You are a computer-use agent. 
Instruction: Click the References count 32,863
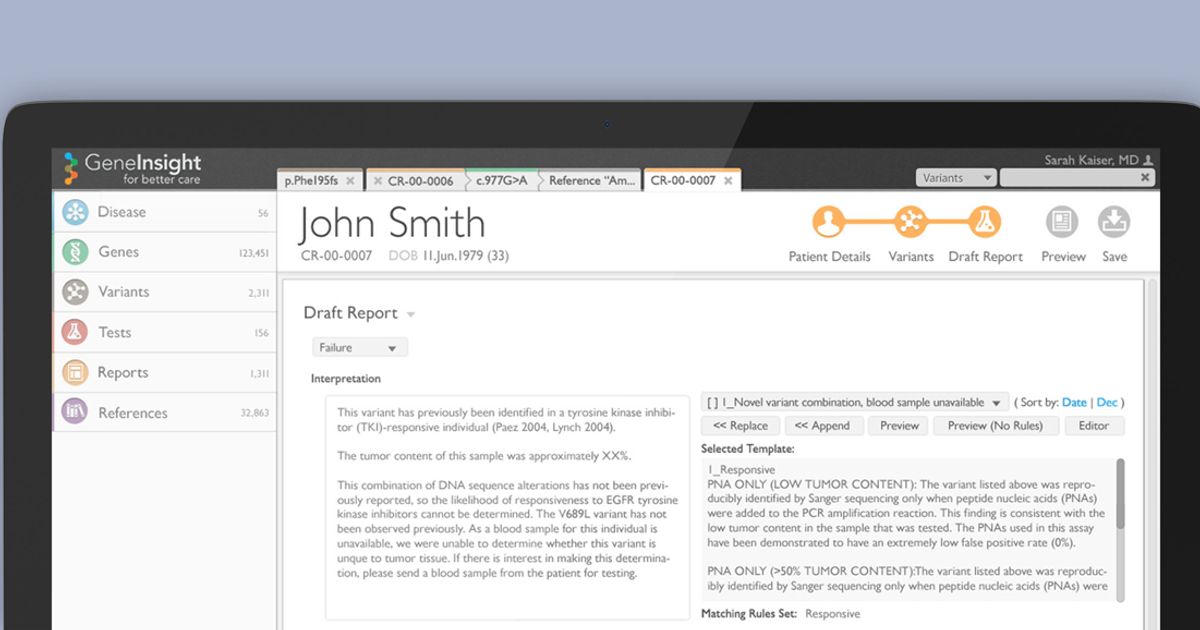(255, 413)
